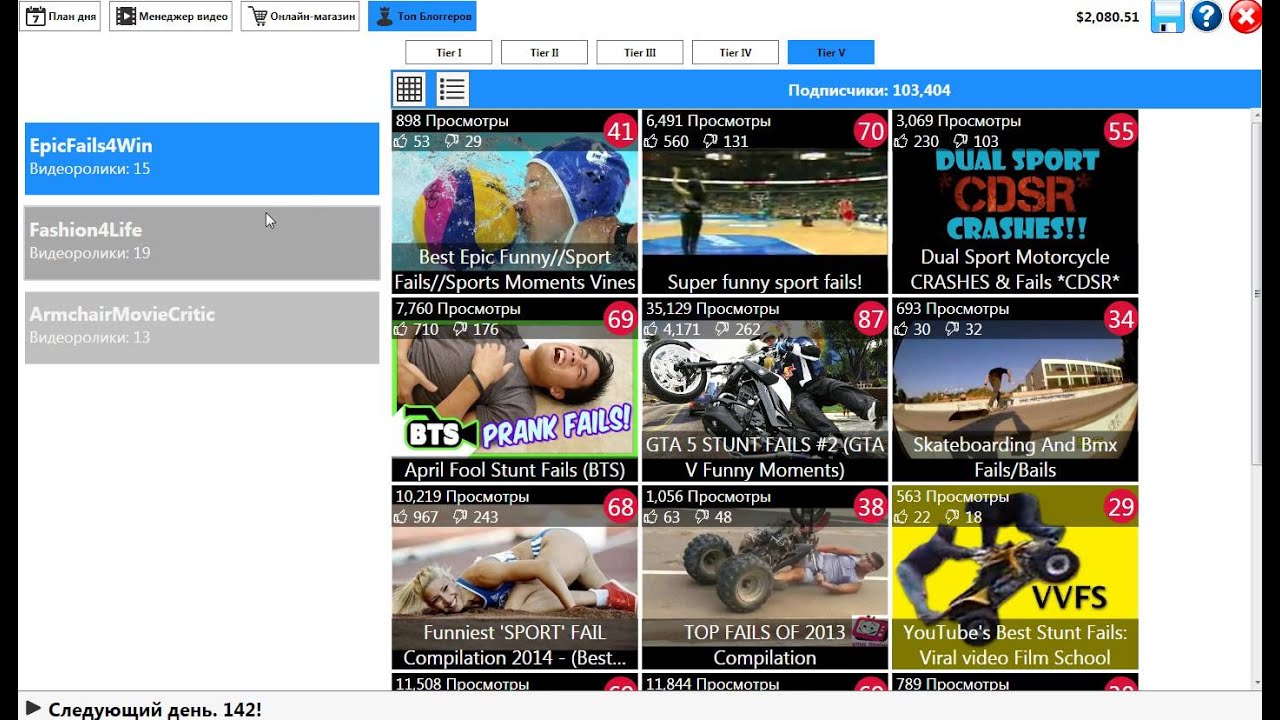The image size is (1280, 720).
Task: Click thumbs-down icon beside 243 dislikes
Action: point(460,517)
